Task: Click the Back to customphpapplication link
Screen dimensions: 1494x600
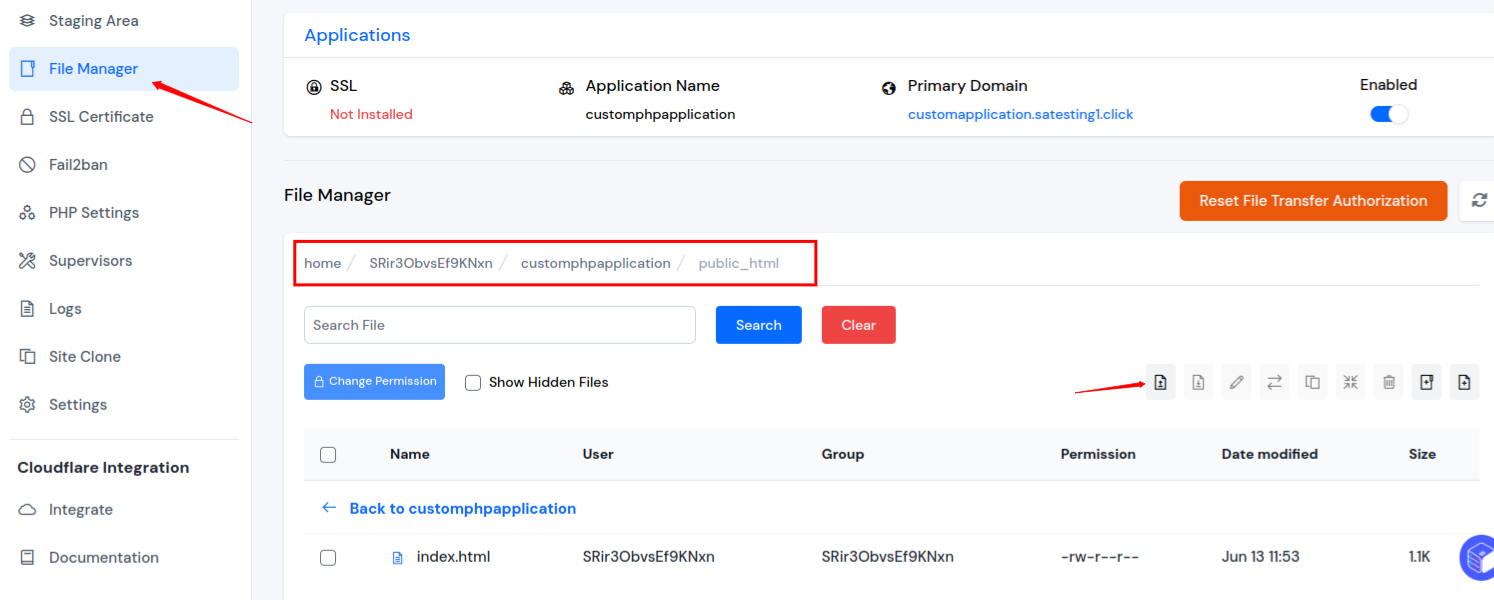Action: tap(462, 508)
